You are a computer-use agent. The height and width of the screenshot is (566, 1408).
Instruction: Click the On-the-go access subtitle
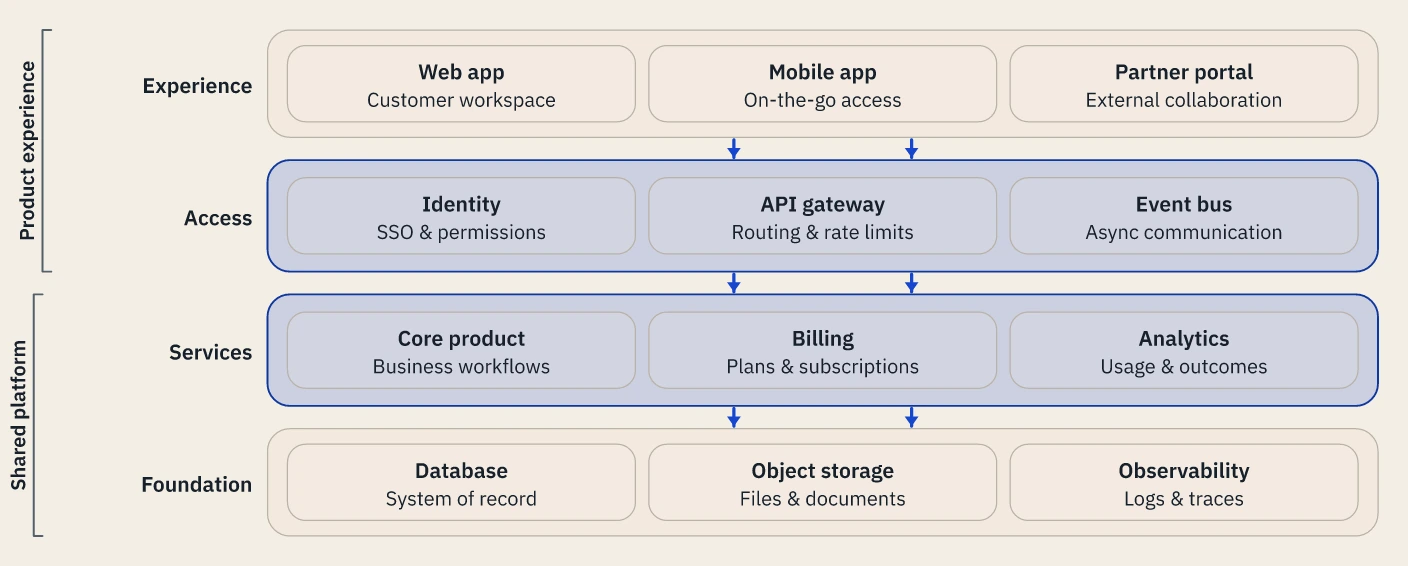[x=822, y=100]
